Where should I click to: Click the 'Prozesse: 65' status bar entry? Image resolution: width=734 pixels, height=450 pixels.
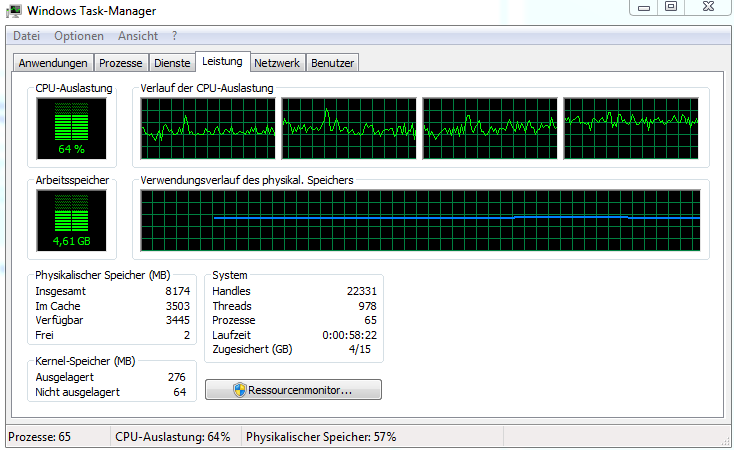point(39,437)
